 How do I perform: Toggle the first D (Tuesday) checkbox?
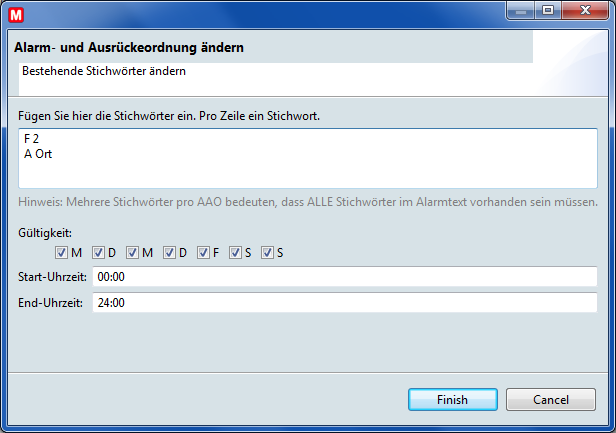click(99, 253)
